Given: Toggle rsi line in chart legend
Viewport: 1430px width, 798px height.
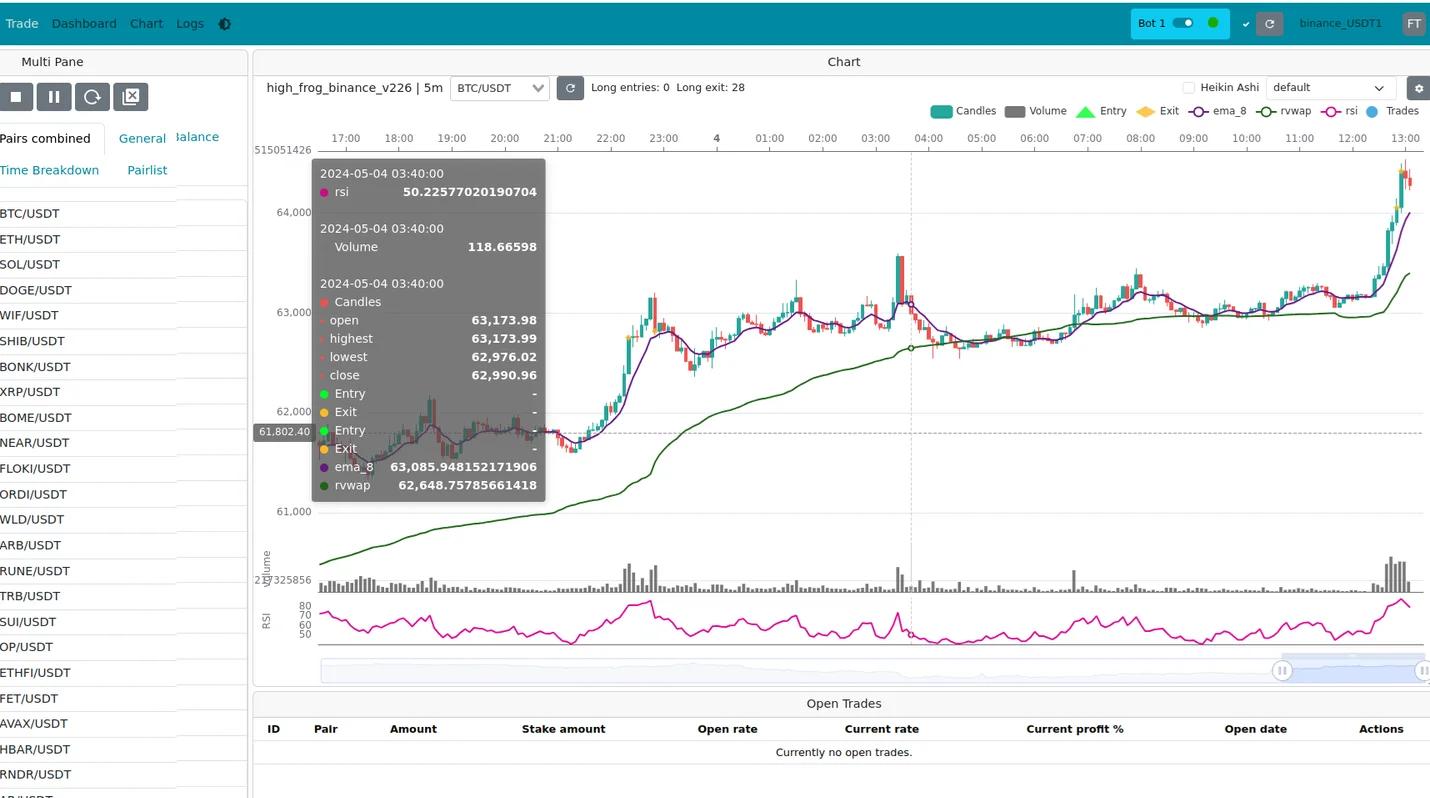Looking at the screenshot, I should tap(1340, 111).
